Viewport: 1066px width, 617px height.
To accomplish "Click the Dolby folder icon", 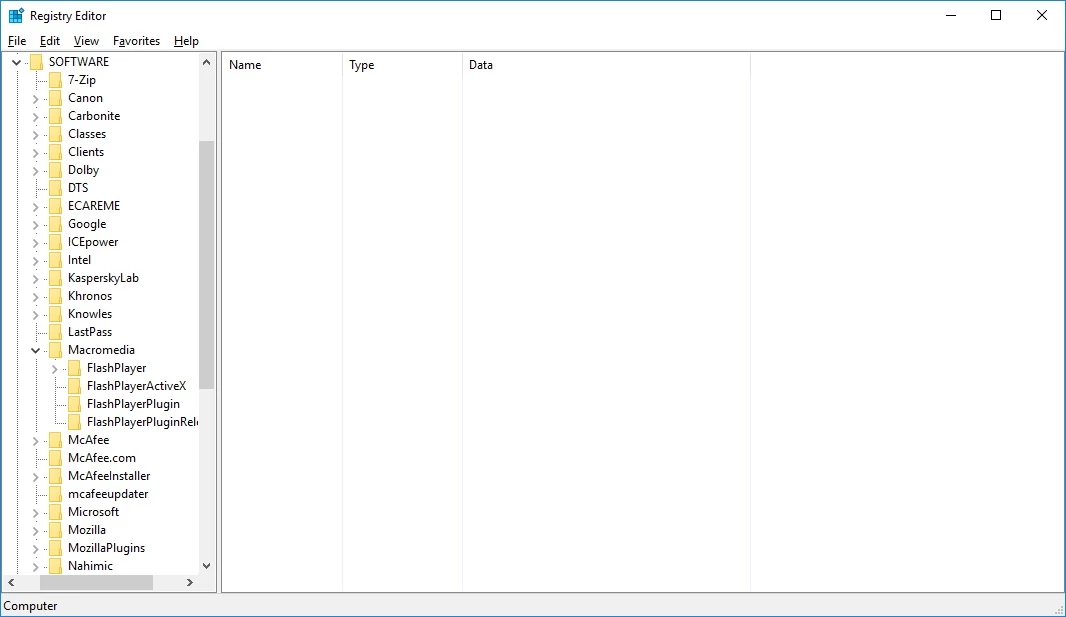I will (56, 170).
